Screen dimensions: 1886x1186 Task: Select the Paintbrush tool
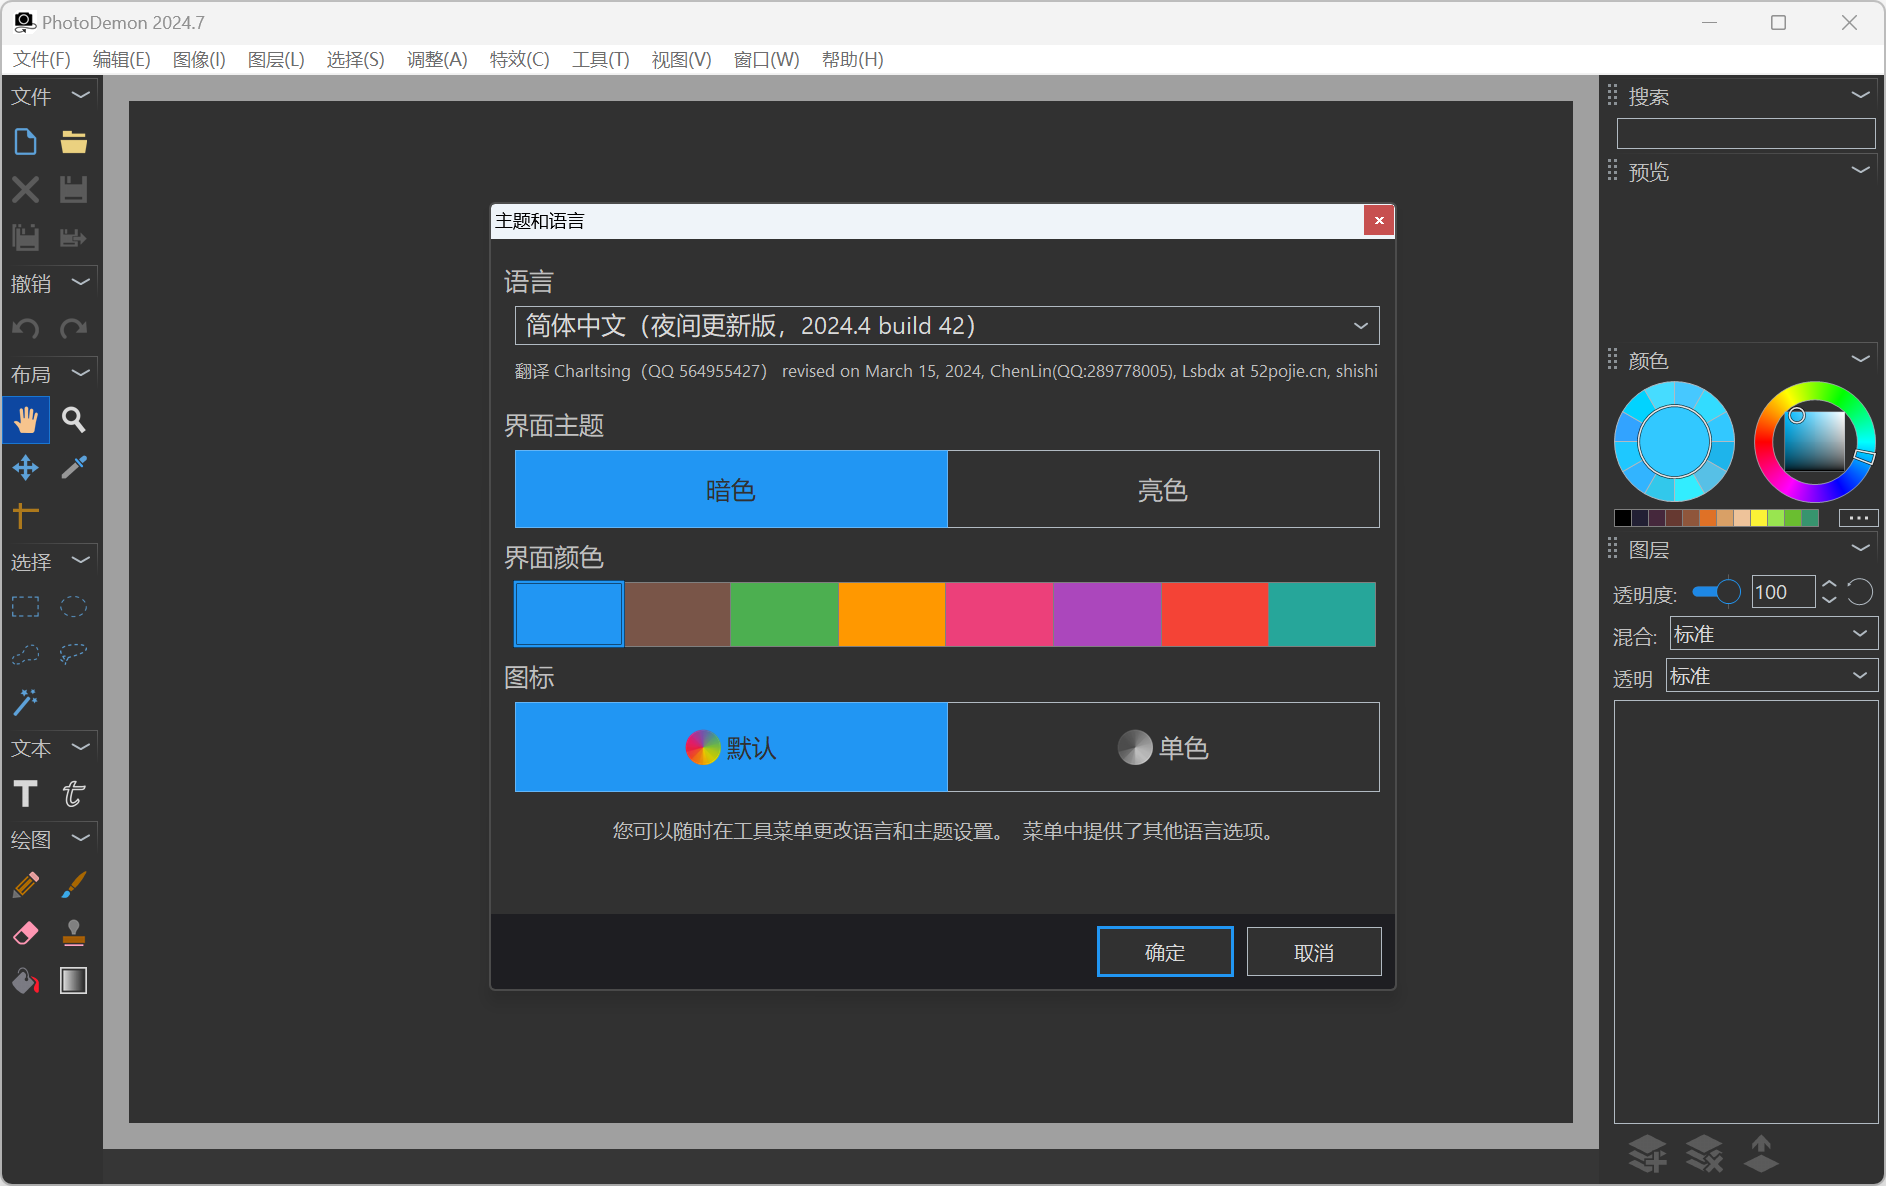pyautogui.click(x=73, y=885)
